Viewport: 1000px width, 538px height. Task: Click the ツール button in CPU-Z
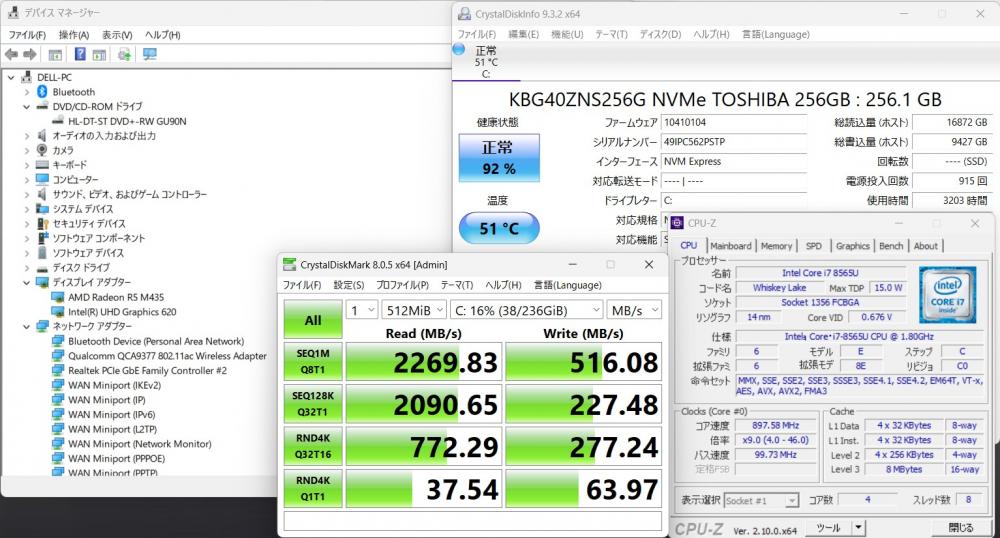point(828,528)
